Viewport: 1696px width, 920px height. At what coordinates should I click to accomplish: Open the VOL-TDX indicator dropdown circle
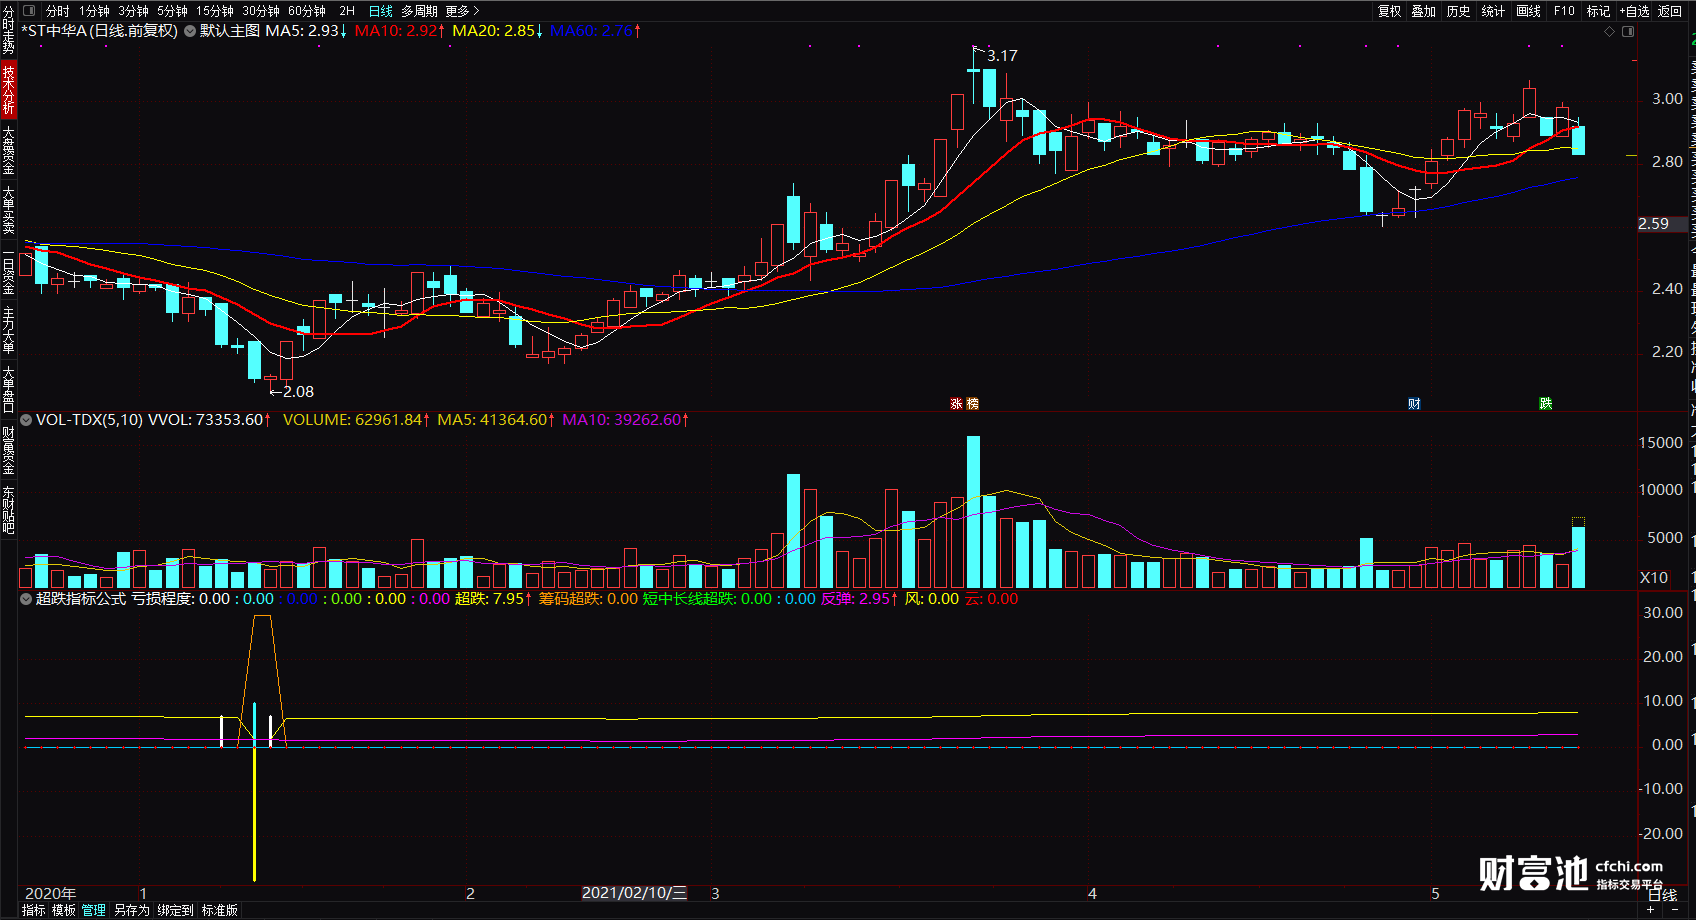pos(26,420)
